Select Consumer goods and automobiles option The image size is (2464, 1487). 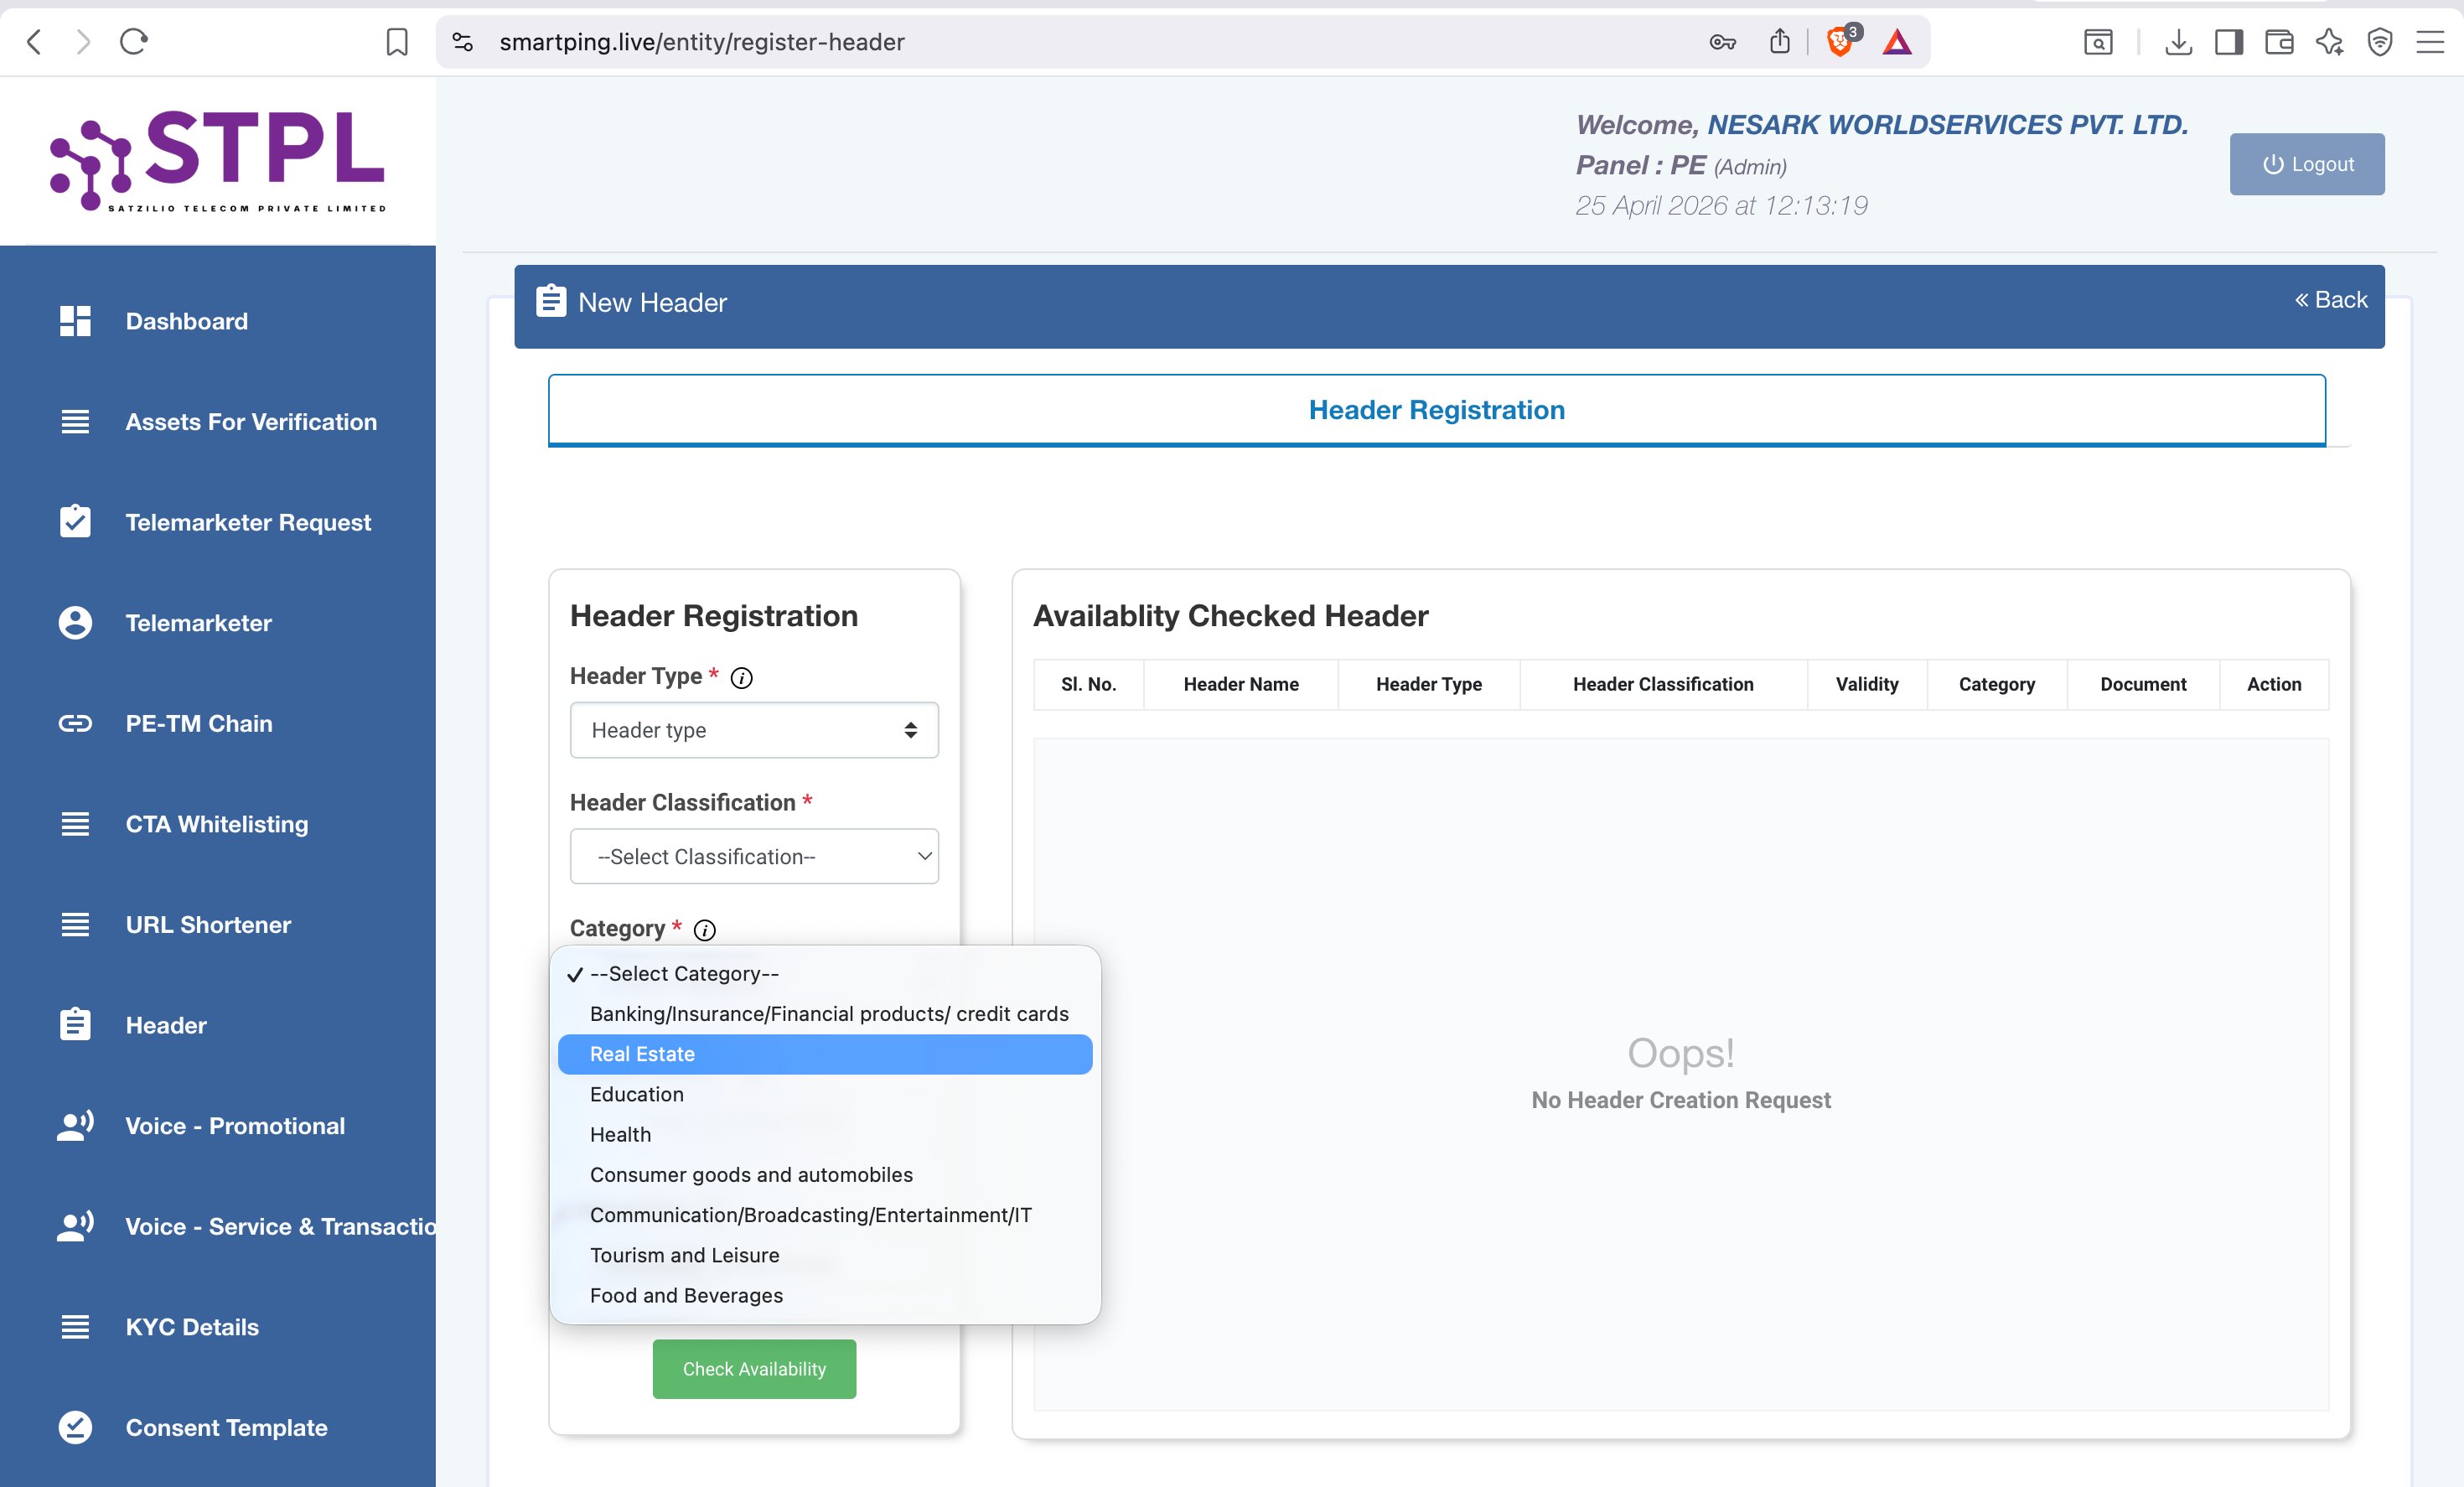pos(825,1175)
